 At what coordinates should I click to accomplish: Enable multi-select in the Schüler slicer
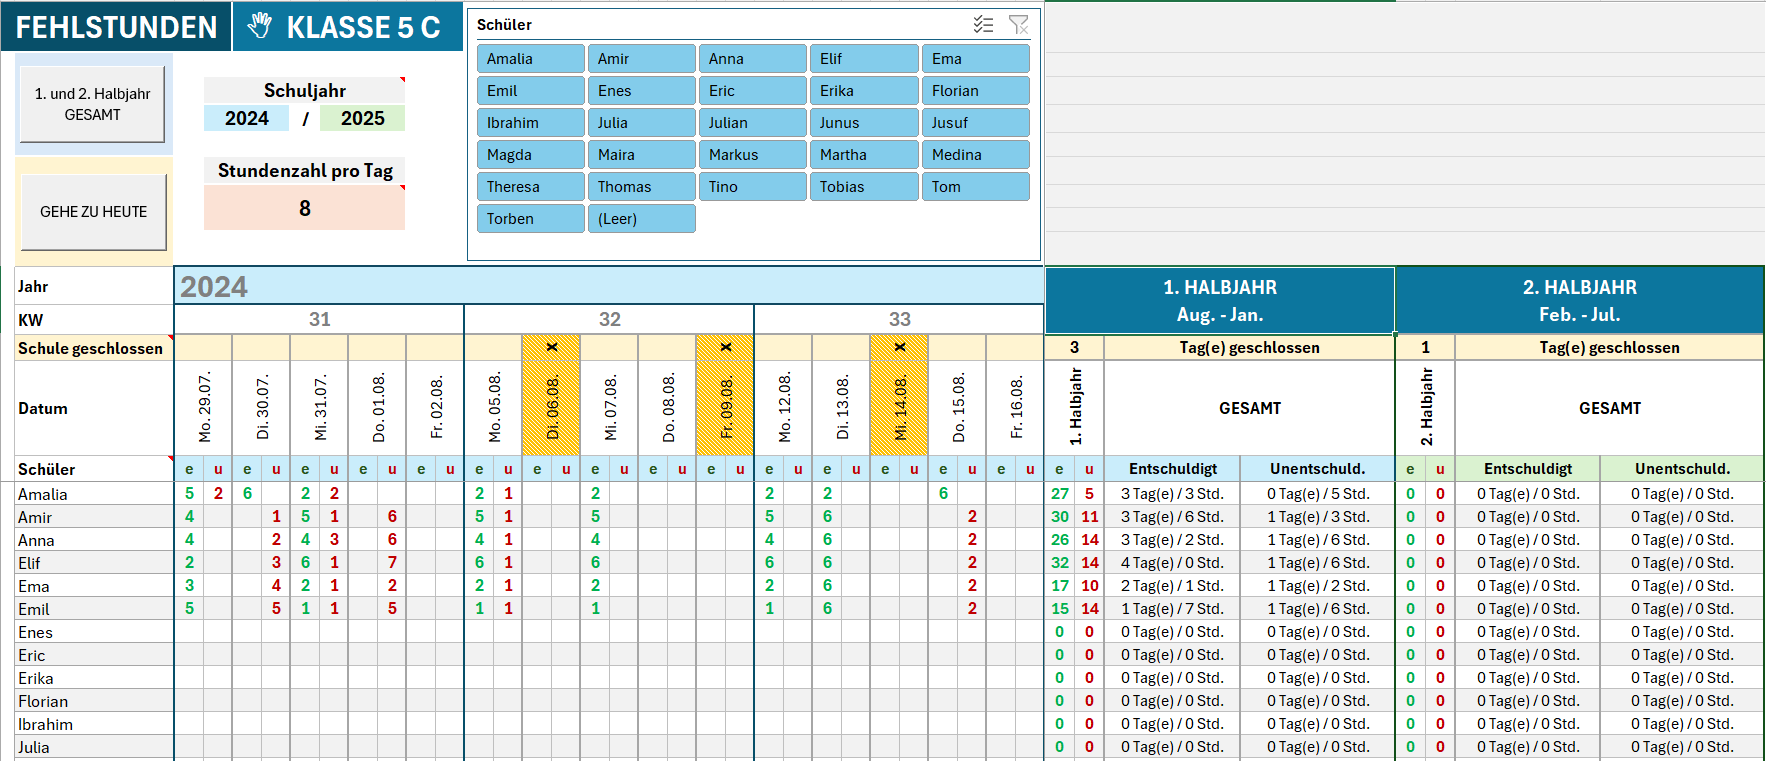pos(983,25)
